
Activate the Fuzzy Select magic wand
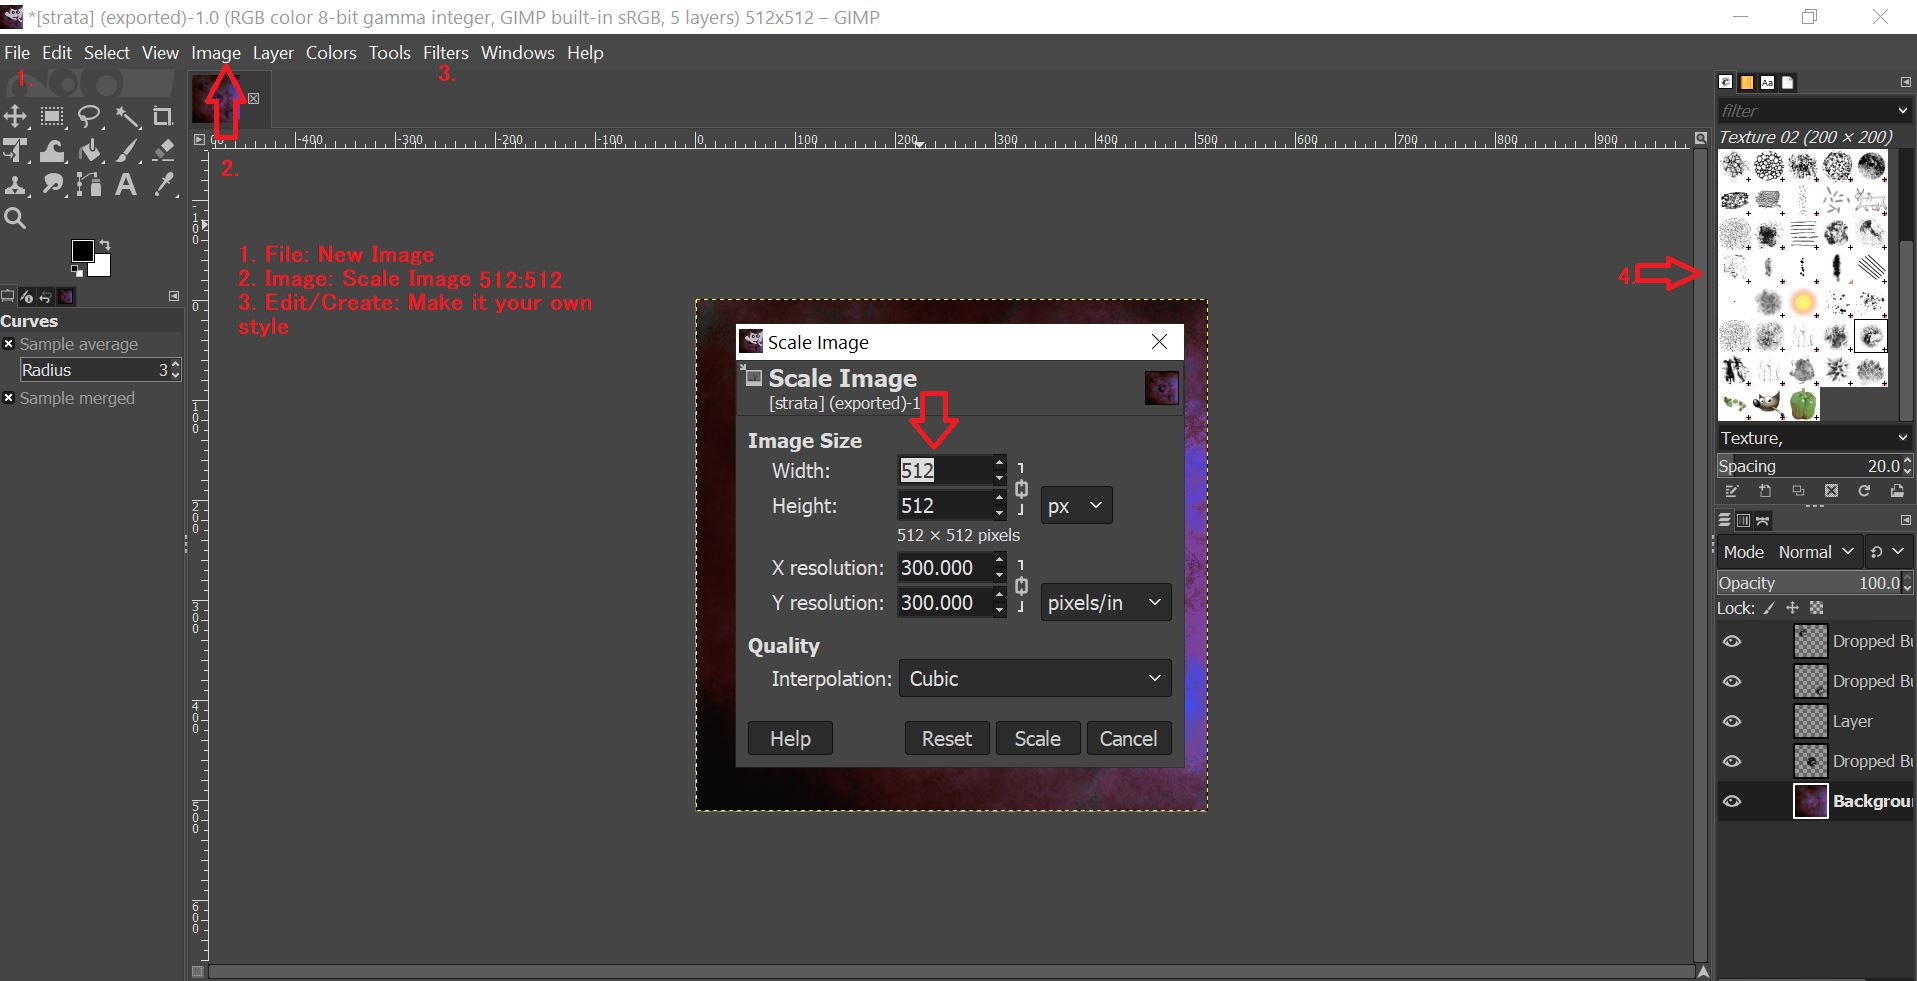point(127,117)
